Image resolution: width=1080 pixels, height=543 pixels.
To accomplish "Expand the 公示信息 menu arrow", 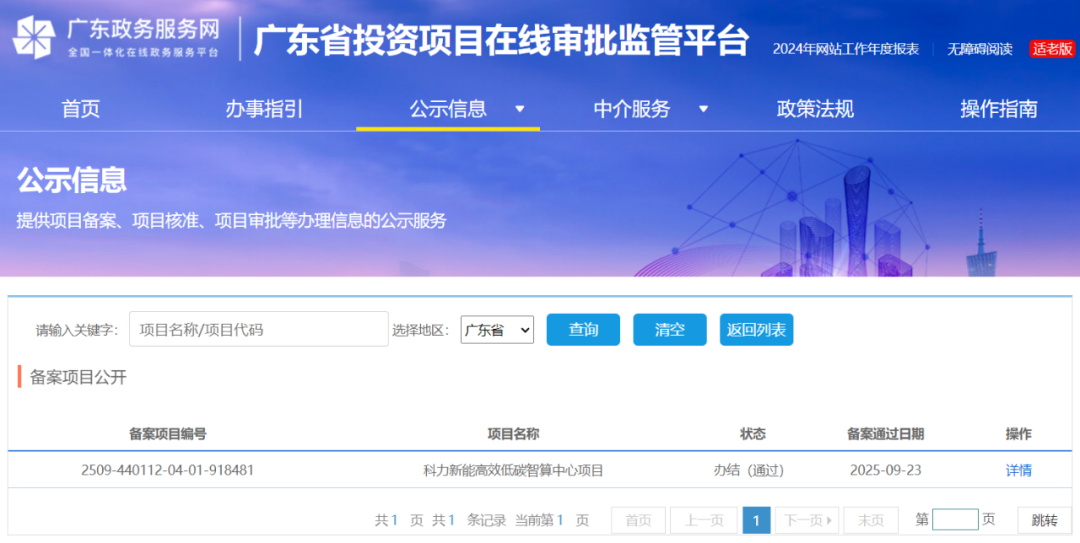I will coord(519,109).
